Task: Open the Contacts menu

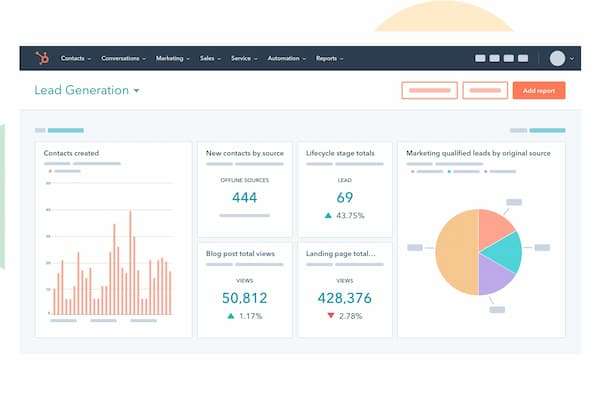Action: pyautogui.click(x=75, y=58)
